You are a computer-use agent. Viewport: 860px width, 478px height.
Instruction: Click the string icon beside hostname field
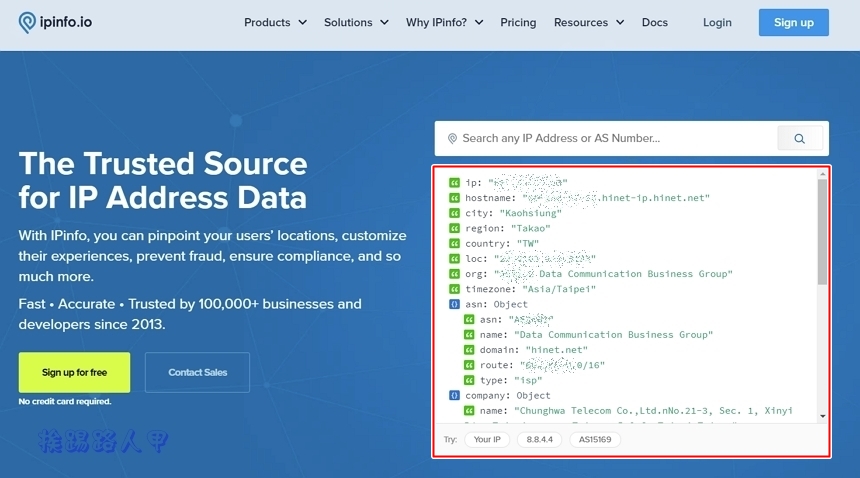tap(455, 198)
